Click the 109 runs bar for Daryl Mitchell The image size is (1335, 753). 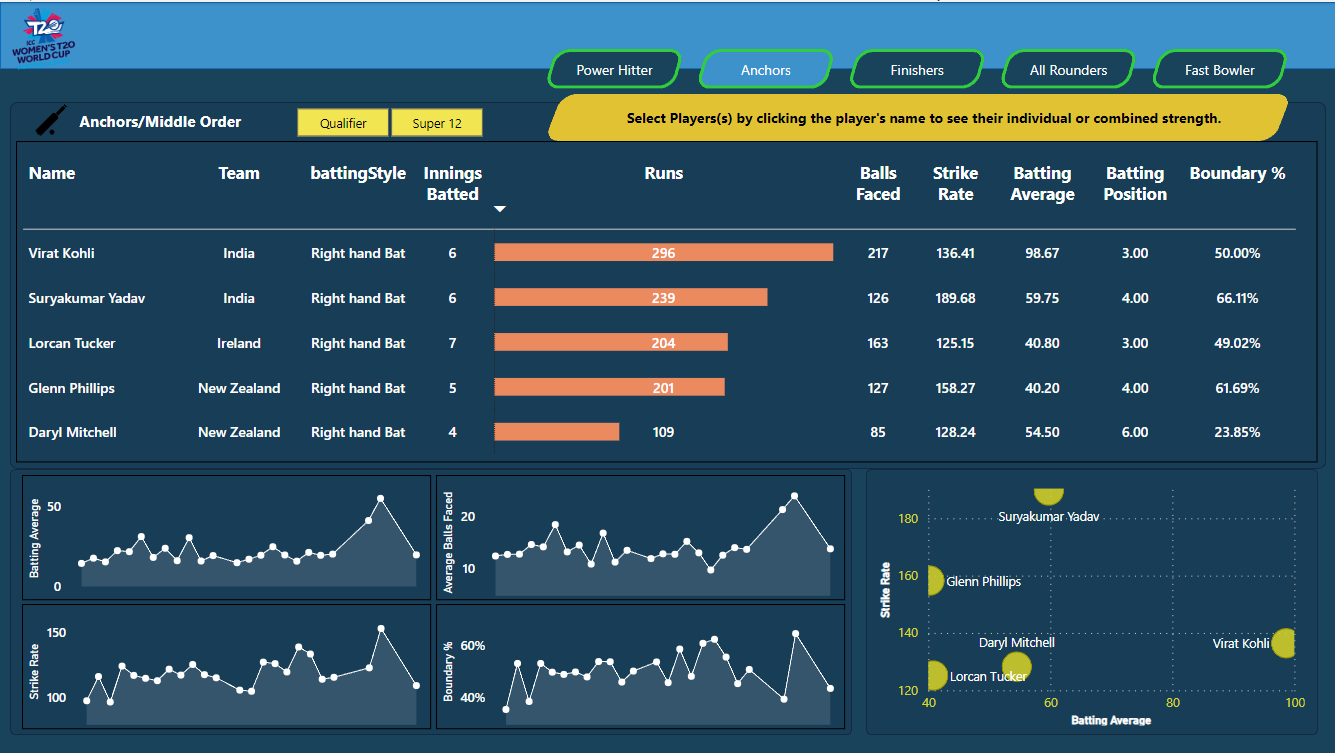pos(557,432)
